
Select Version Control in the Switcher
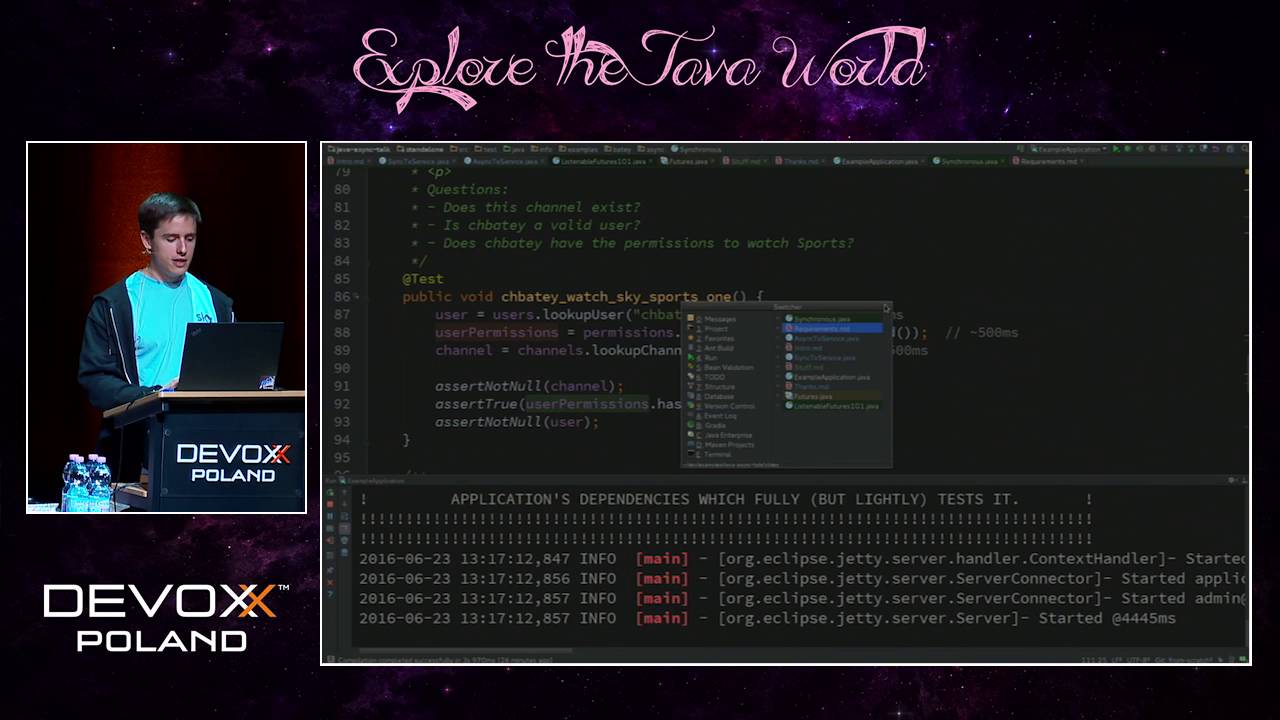tap(722, 406)
